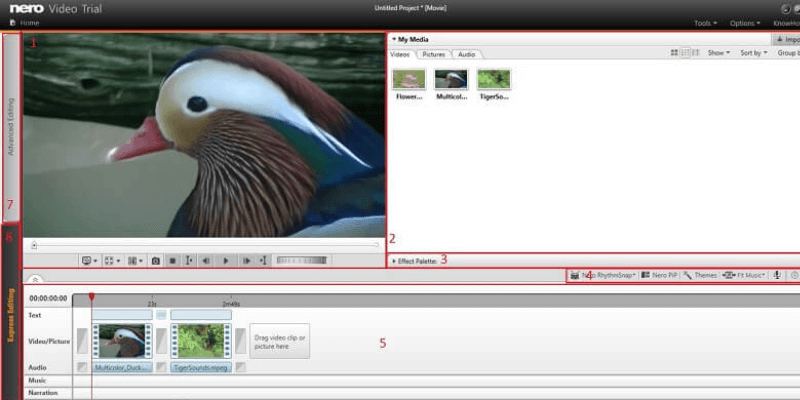
Task: Toggle audio transition box after TigerSounds.mpeg
Action: 240,367
